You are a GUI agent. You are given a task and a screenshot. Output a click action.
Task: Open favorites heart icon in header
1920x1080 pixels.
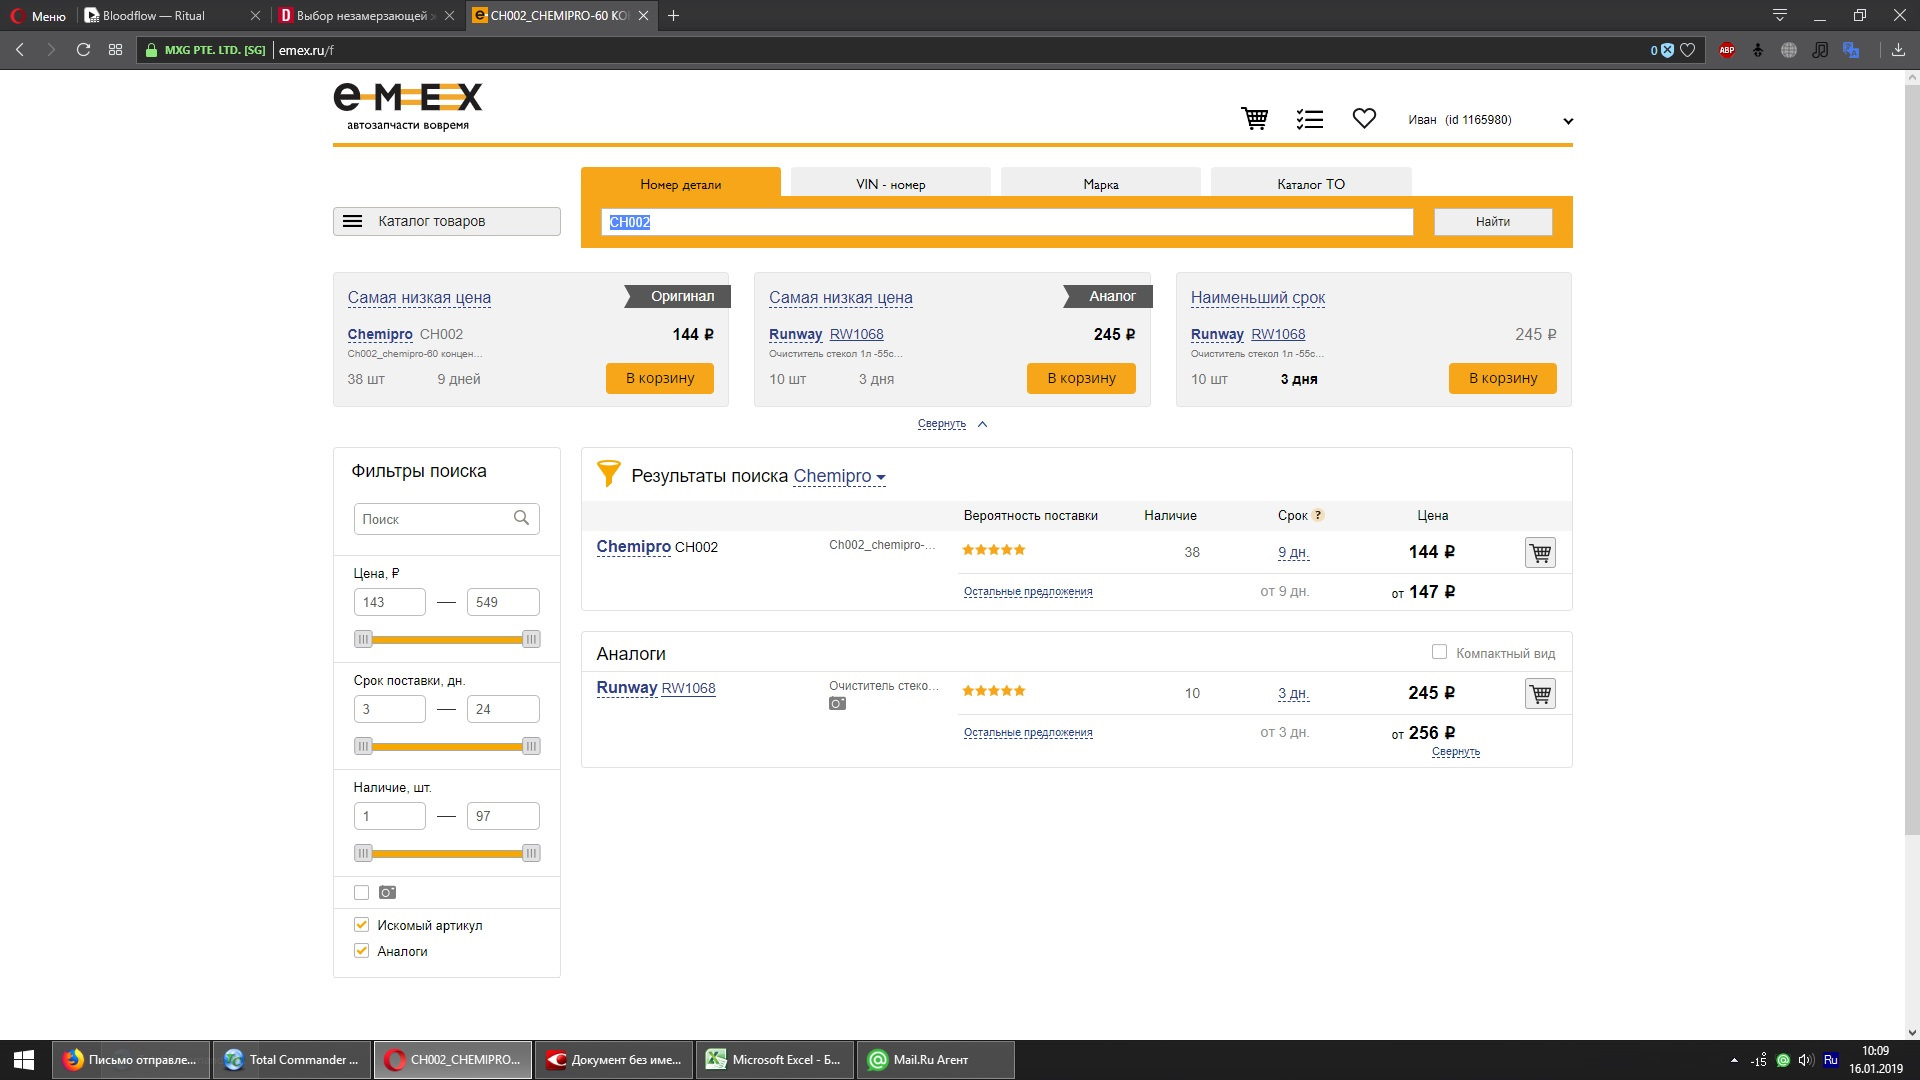pyautogui.click(x=1364, y=118)
